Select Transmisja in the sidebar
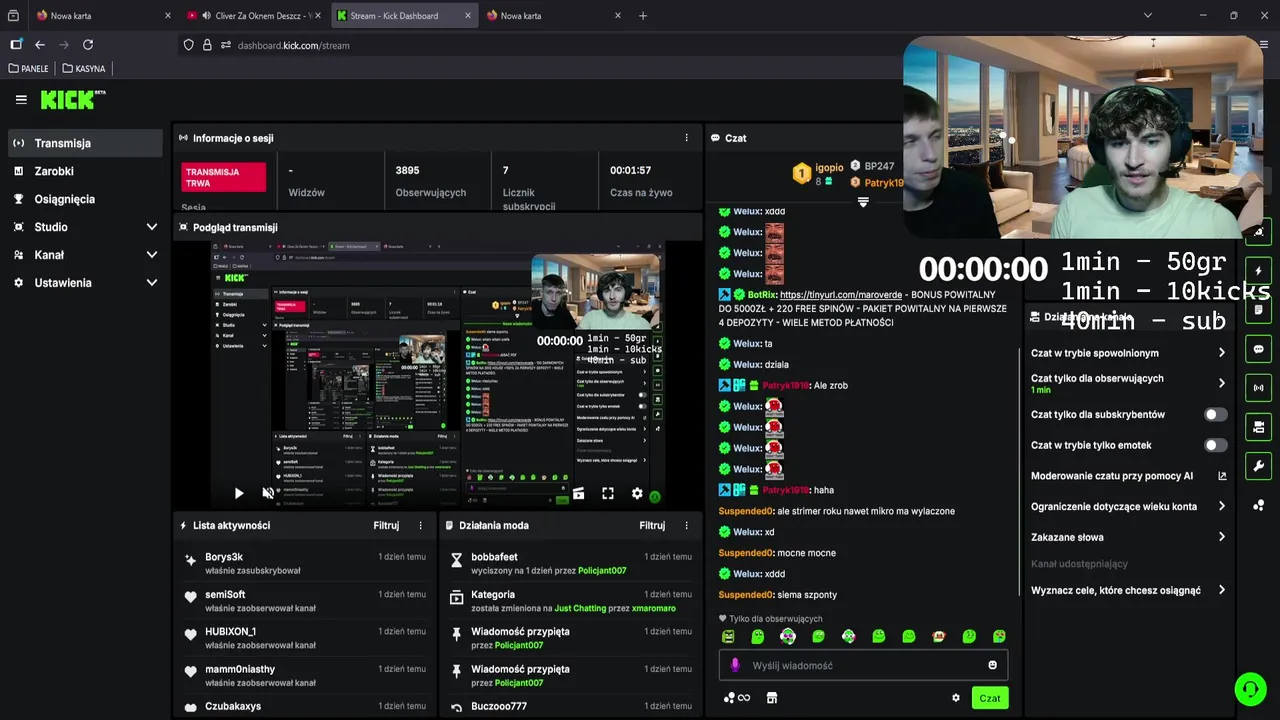 [86, 143]
